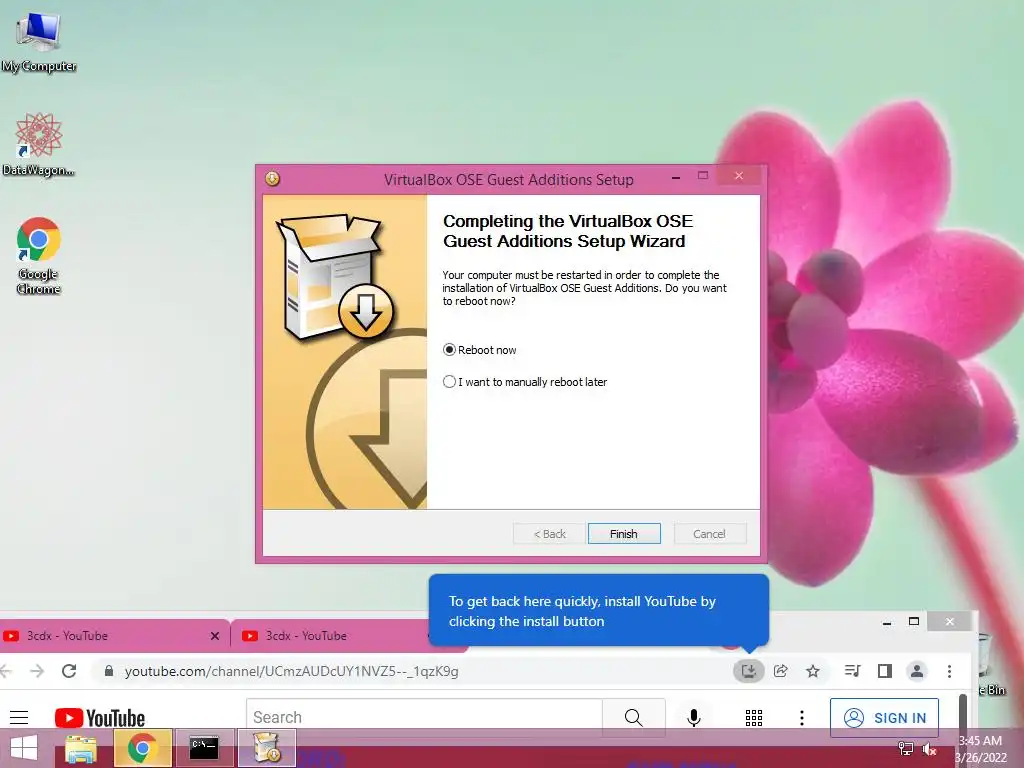Image resolution: width=1024 pixels, height=768 pixels.
Task: Open My Computer desktop icon
Action: (x=39, y=42)
